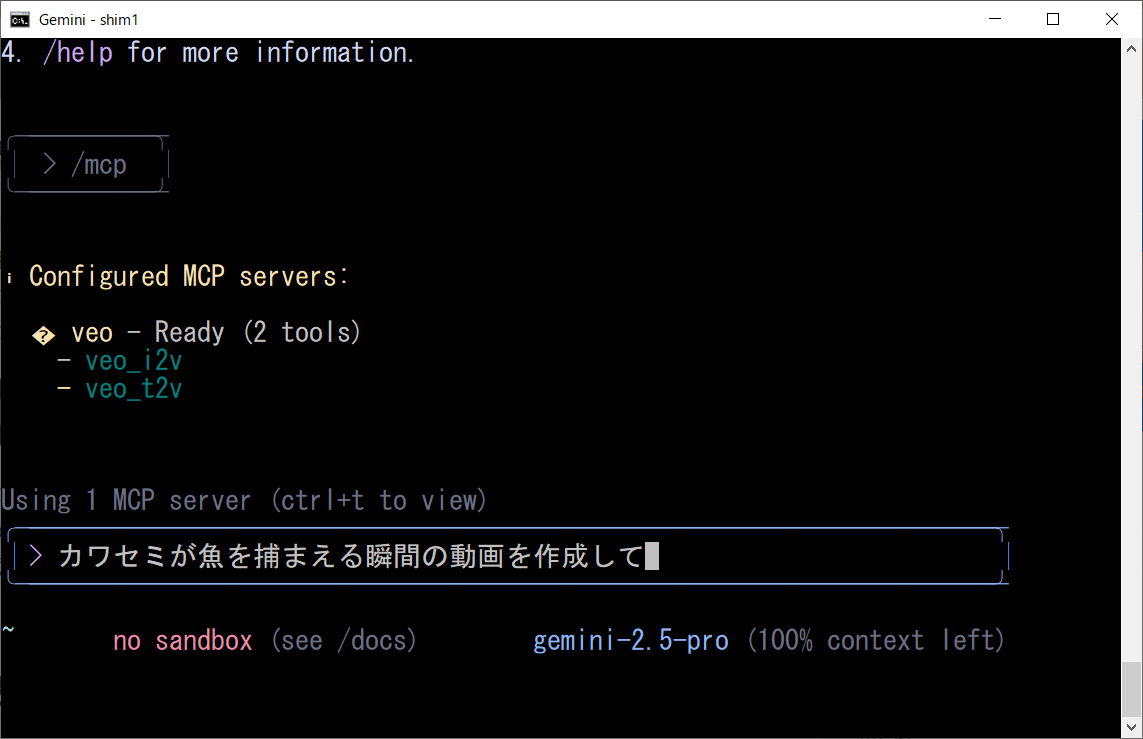The height and width of the screenshot is (739, 1143).
Task: Select the veo_t2v tool entry
Action: click(x=133, y=389)
